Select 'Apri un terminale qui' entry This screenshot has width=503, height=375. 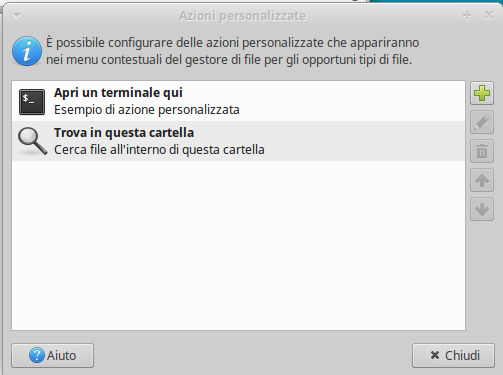point(238,101)
